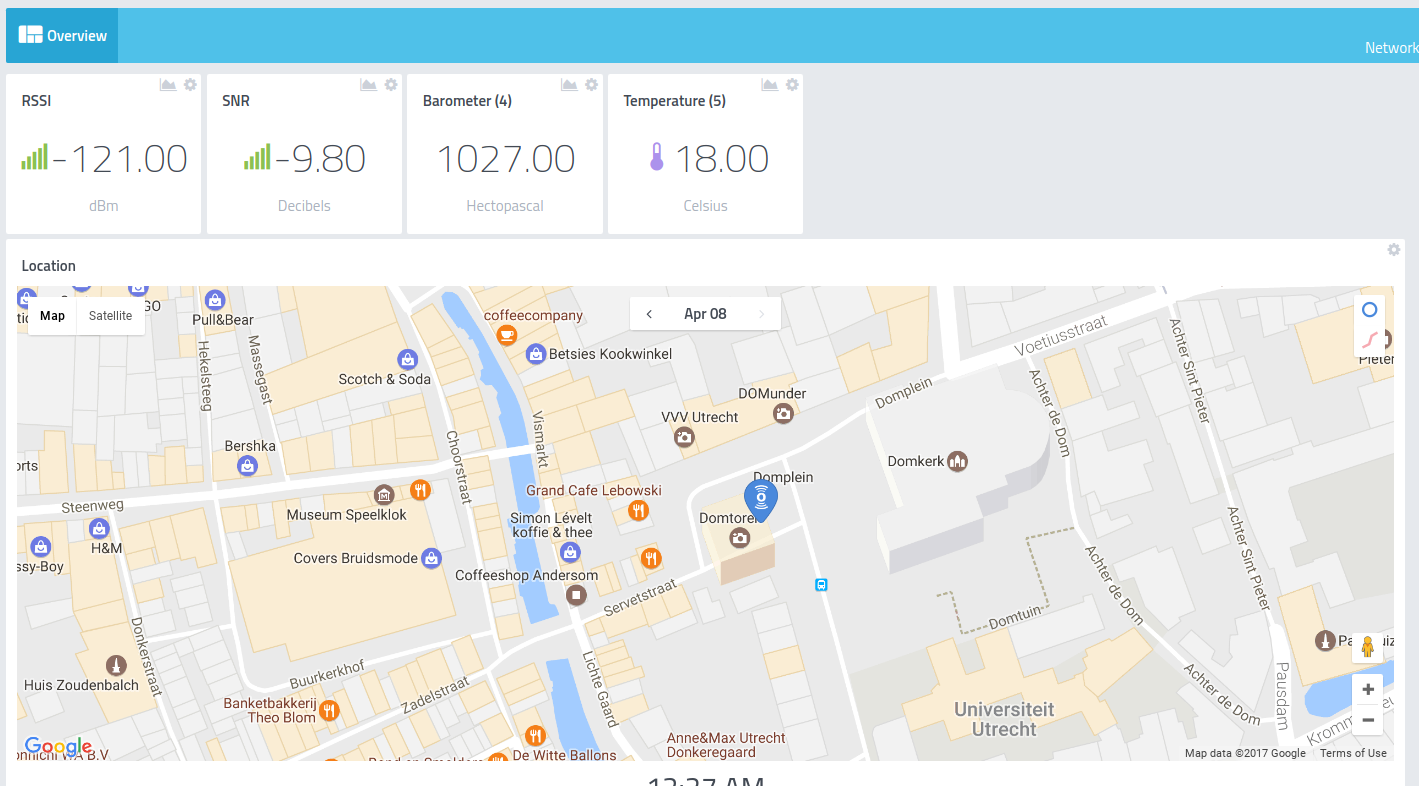Viewport: 1419px width, 786px height.
Task: Select the blue device location marker
Action: pos(761,500)
